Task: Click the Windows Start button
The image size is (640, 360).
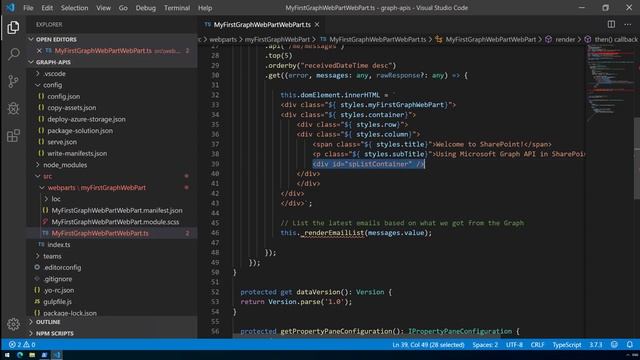Action: (7, 355)
